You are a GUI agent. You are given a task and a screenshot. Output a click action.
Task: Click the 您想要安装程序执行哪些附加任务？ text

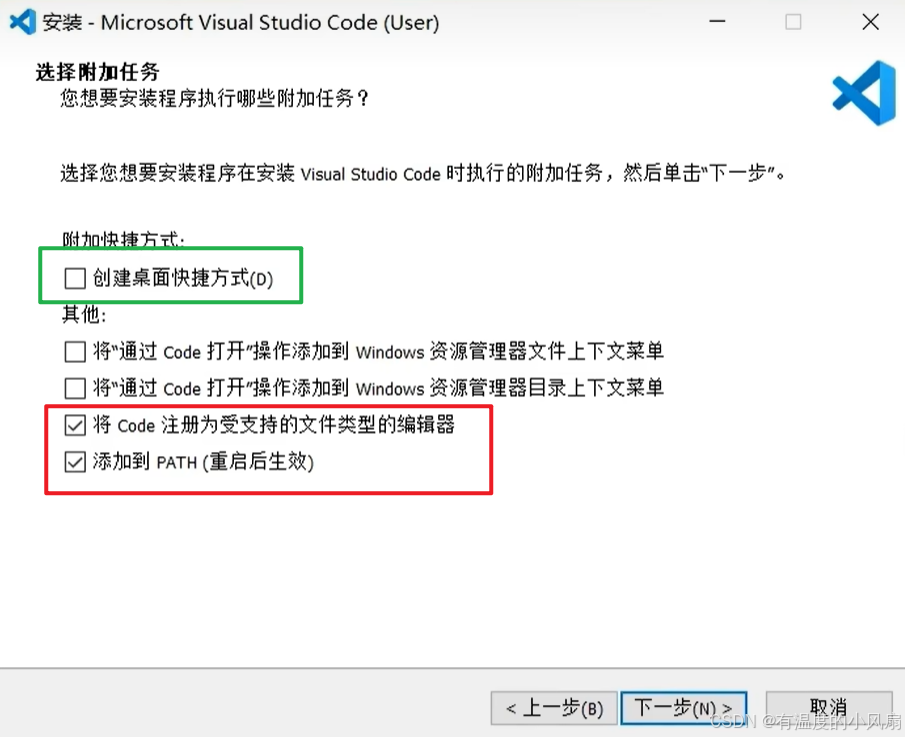point(214,99)
